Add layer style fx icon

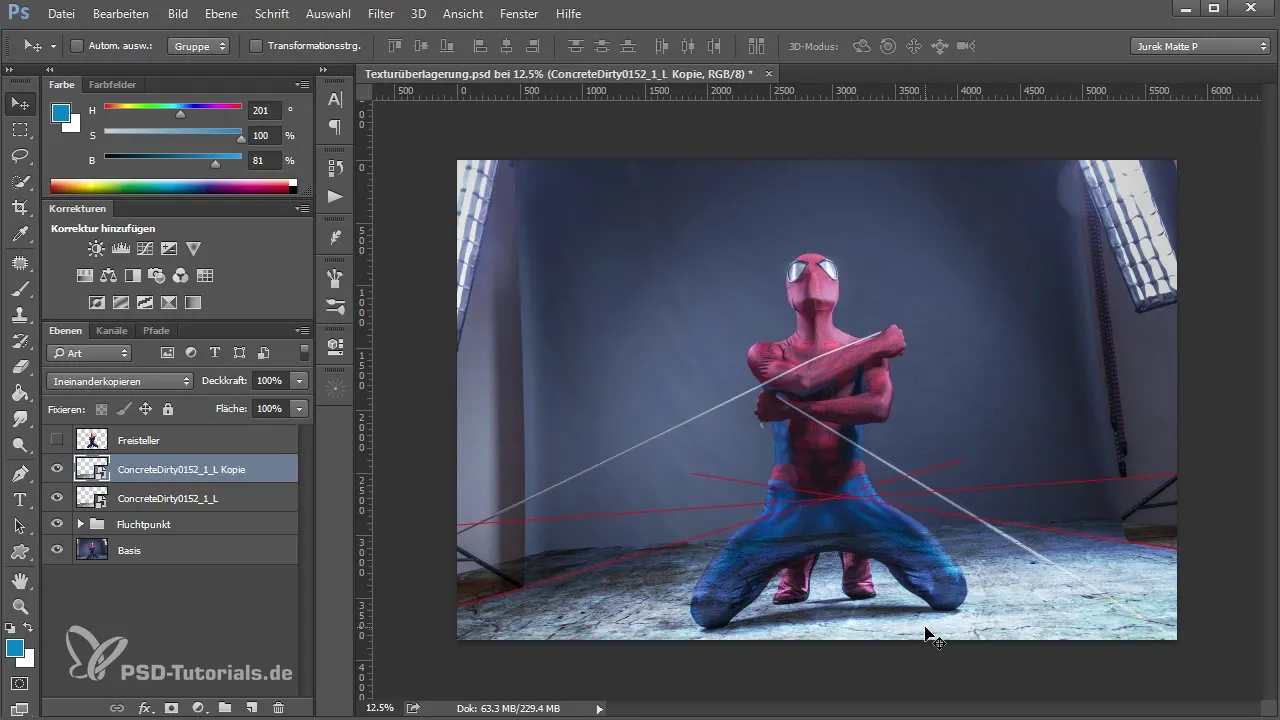click(x=145, y=708)
